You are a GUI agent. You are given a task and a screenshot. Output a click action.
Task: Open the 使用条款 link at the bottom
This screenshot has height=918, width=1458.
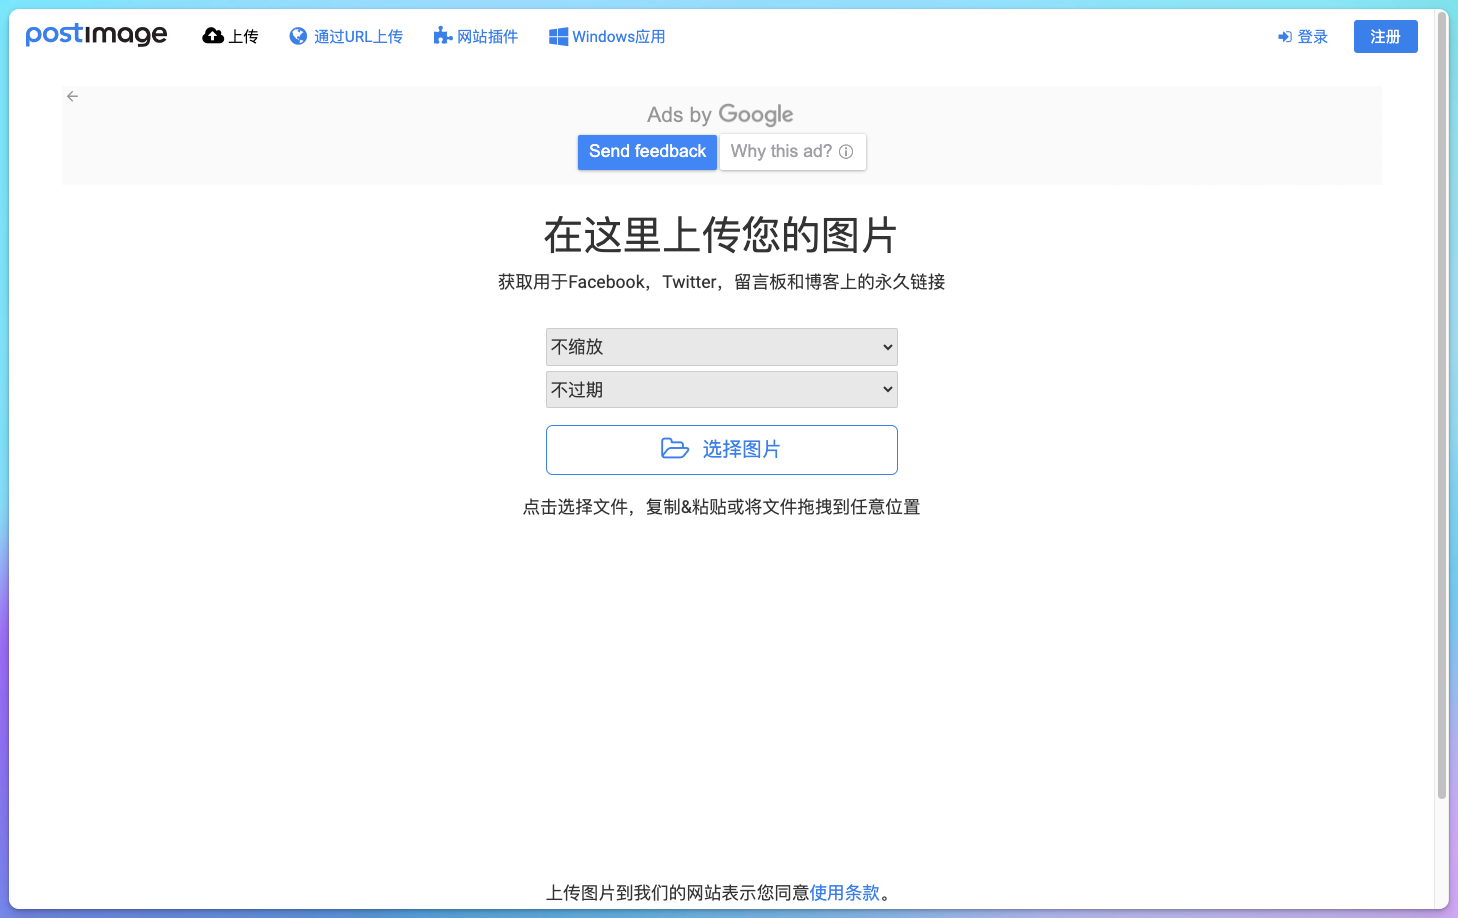(845, 892)
